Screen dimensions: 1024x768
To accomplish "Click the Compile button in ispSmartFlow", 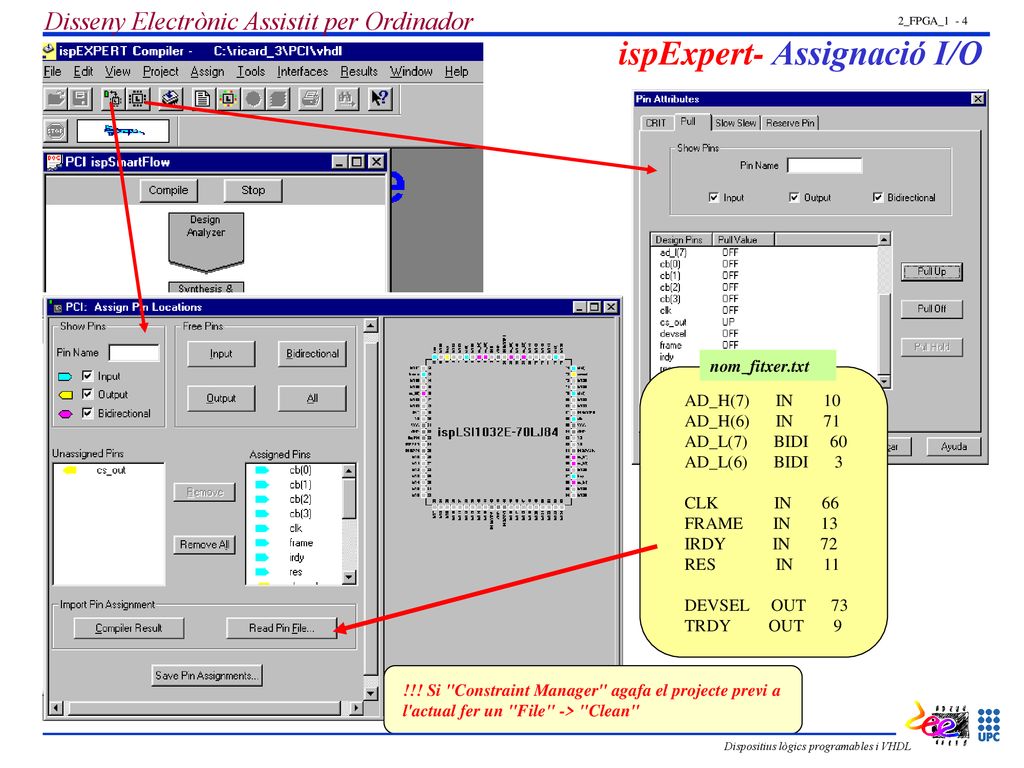I will click(x=168, y=190).
